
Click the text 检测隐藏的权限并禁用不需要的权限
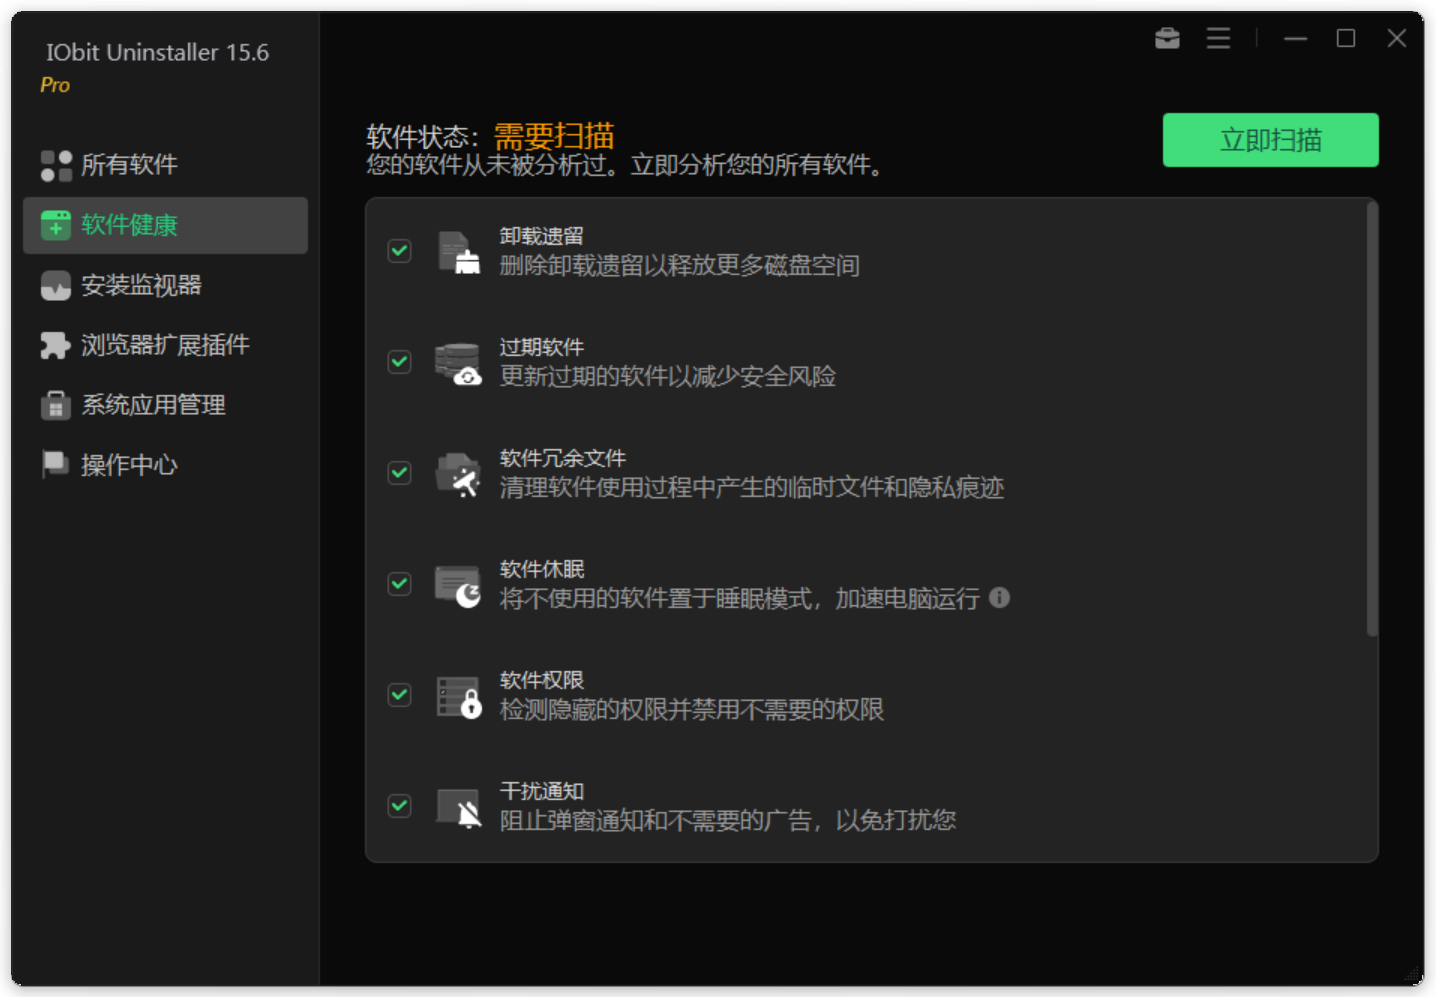click(692, 709)
